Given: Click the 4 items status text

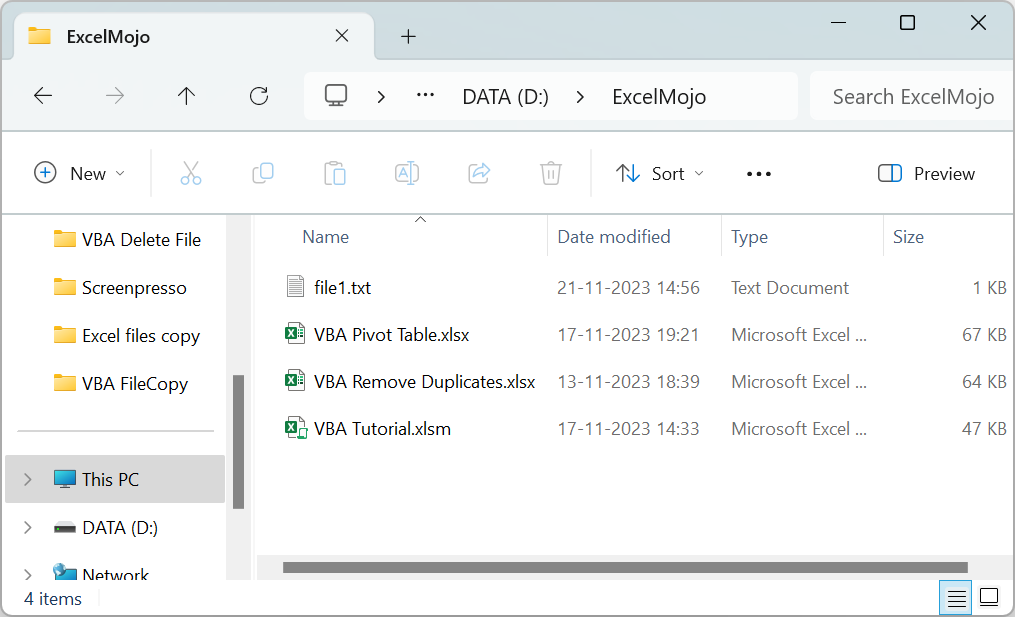Looking at the screenshot, I should [x=53, y=599].
